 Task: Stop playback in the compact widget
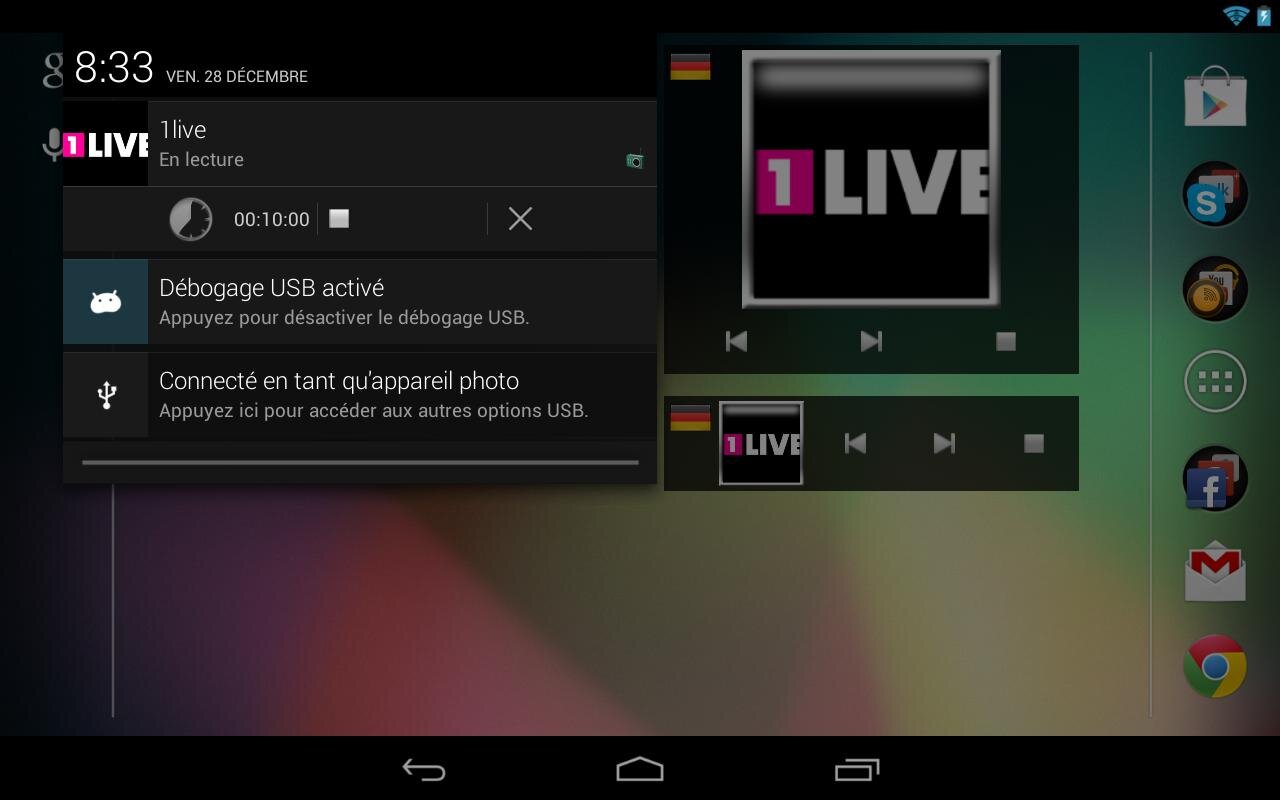tap(1034, 443)
